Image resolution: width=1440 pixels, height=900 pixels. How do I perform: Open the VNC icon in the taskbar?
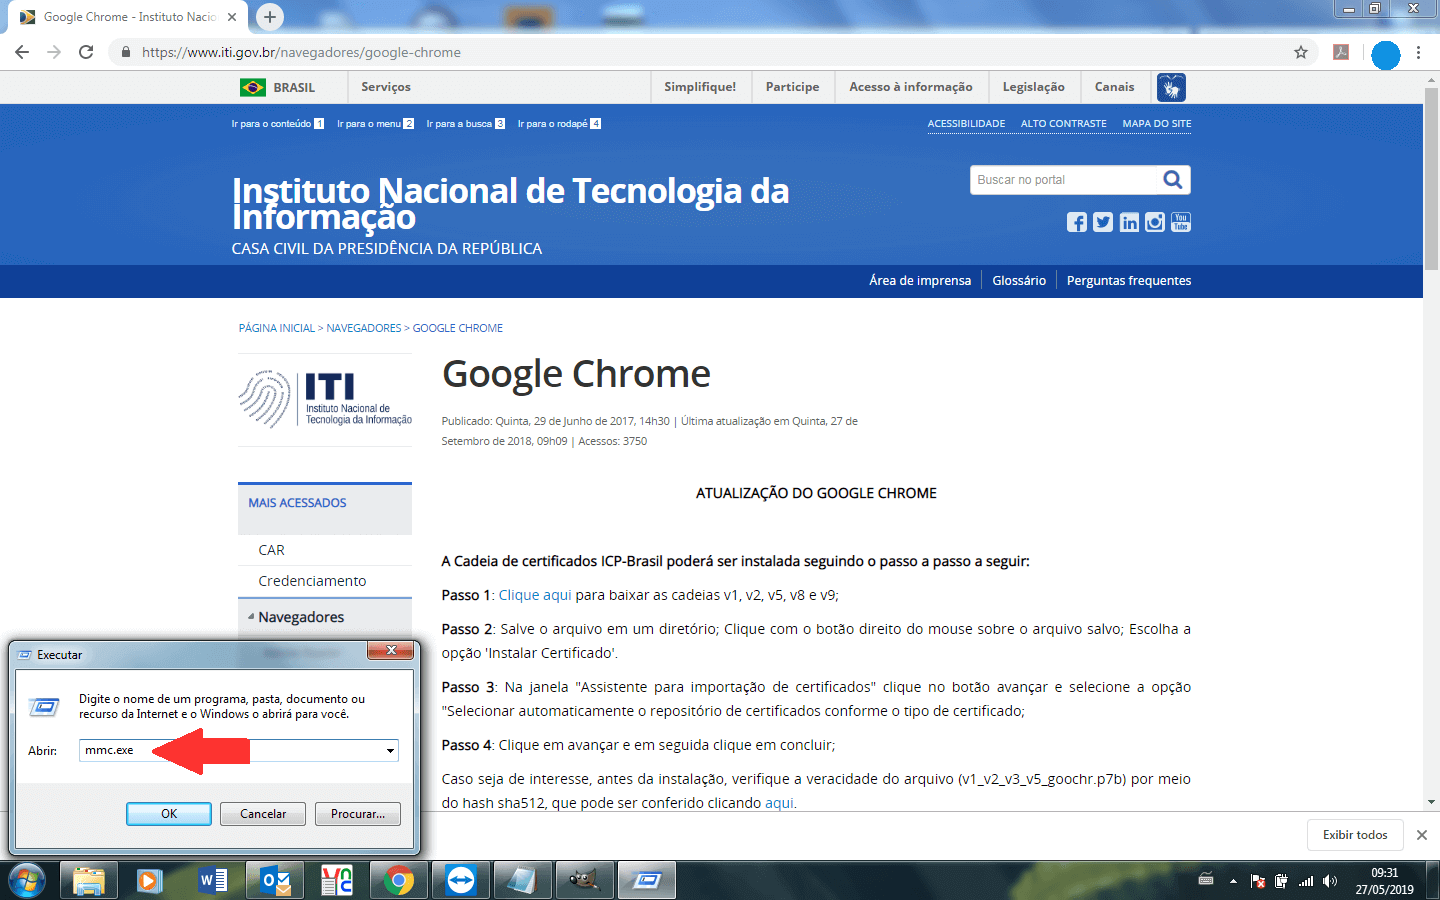click(x=337, y=881)
